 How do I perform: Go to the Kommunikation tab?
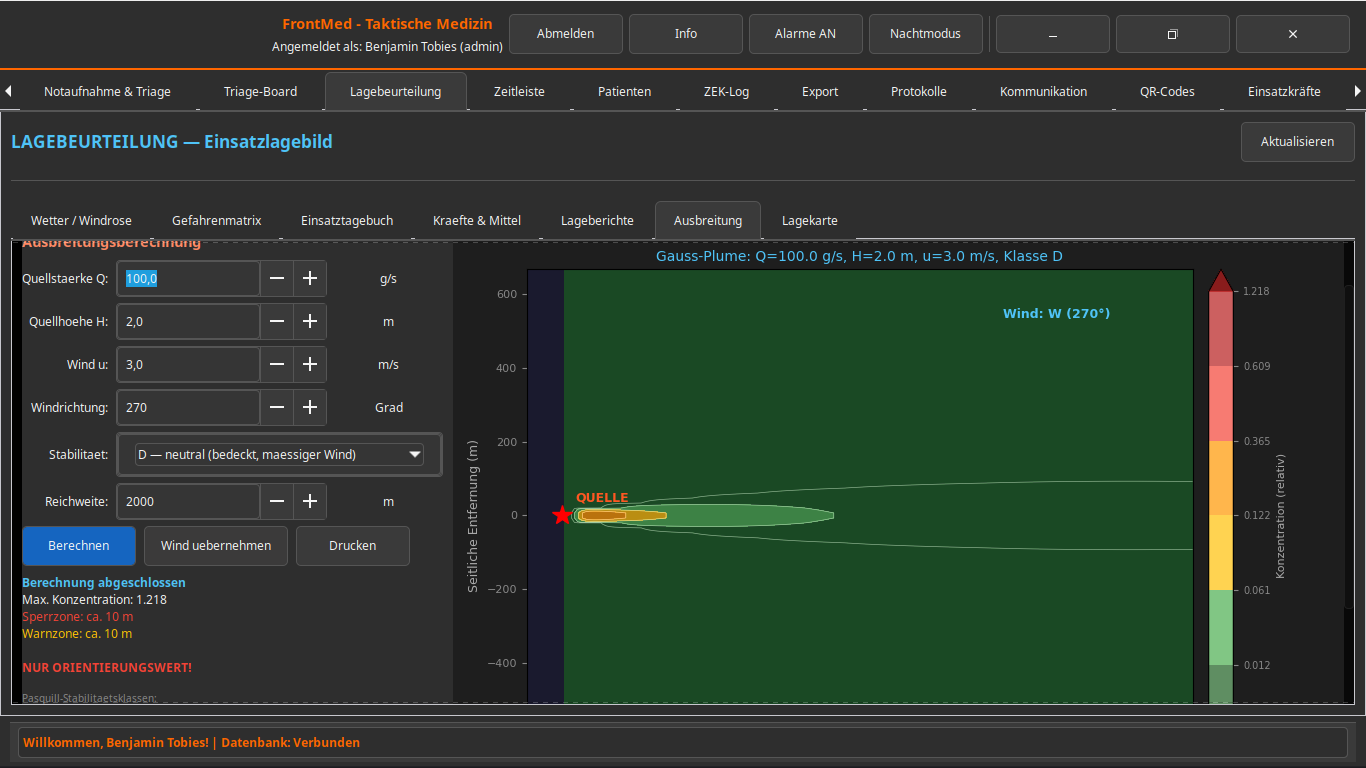coord(1043,92)
